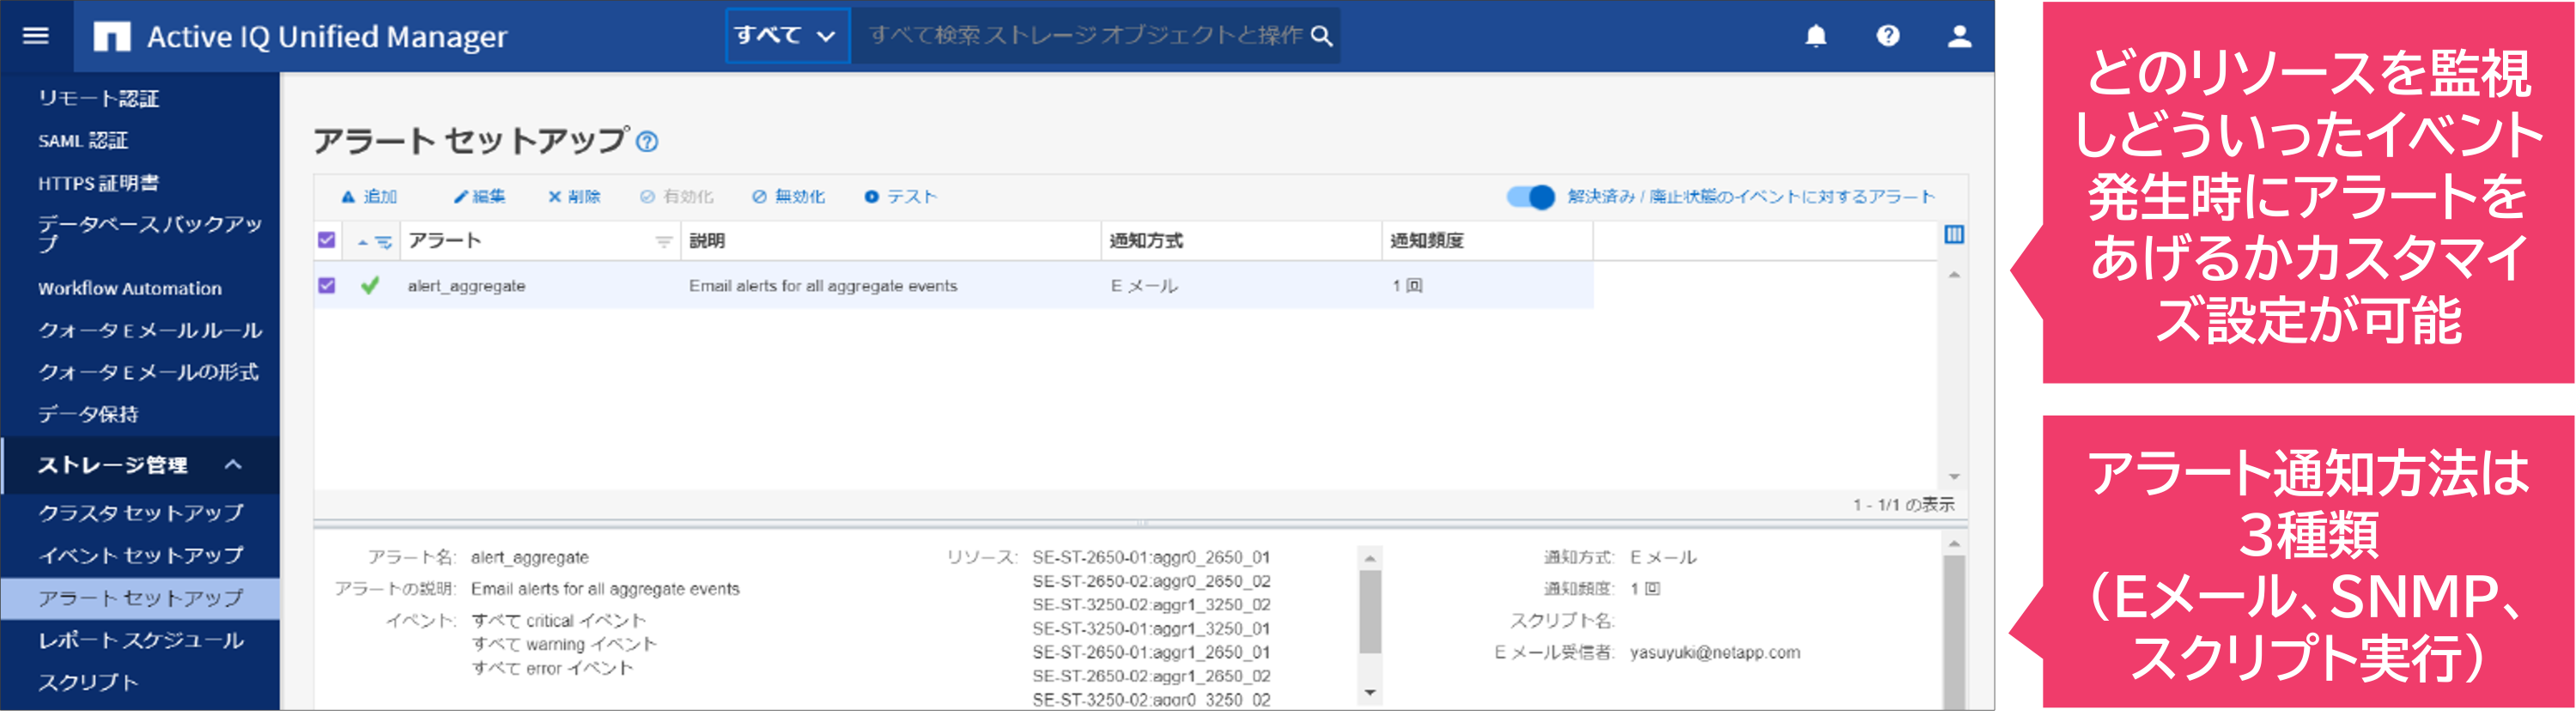Click the 無効化 disable button
Viewport: 2576px width, 716px height.
pyautogui.click(x=789, y=197)
